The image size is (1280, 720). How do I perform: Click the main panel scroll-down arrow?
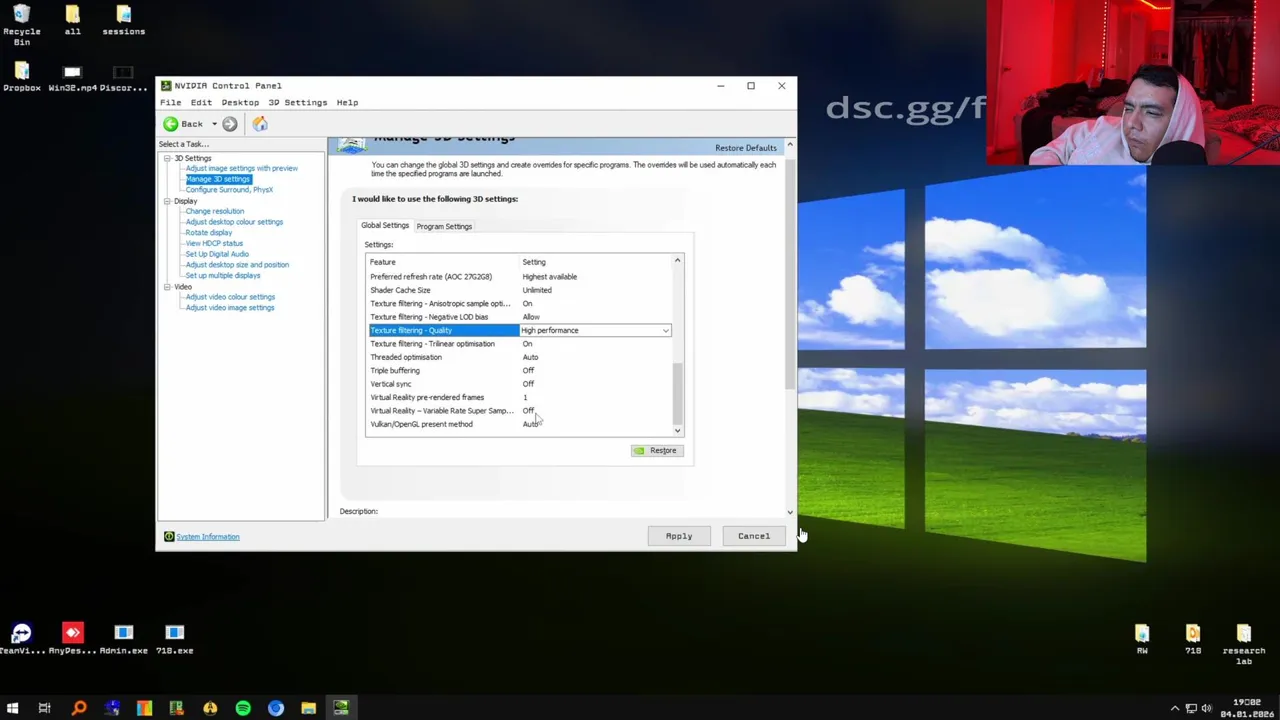tap(790, 512)
